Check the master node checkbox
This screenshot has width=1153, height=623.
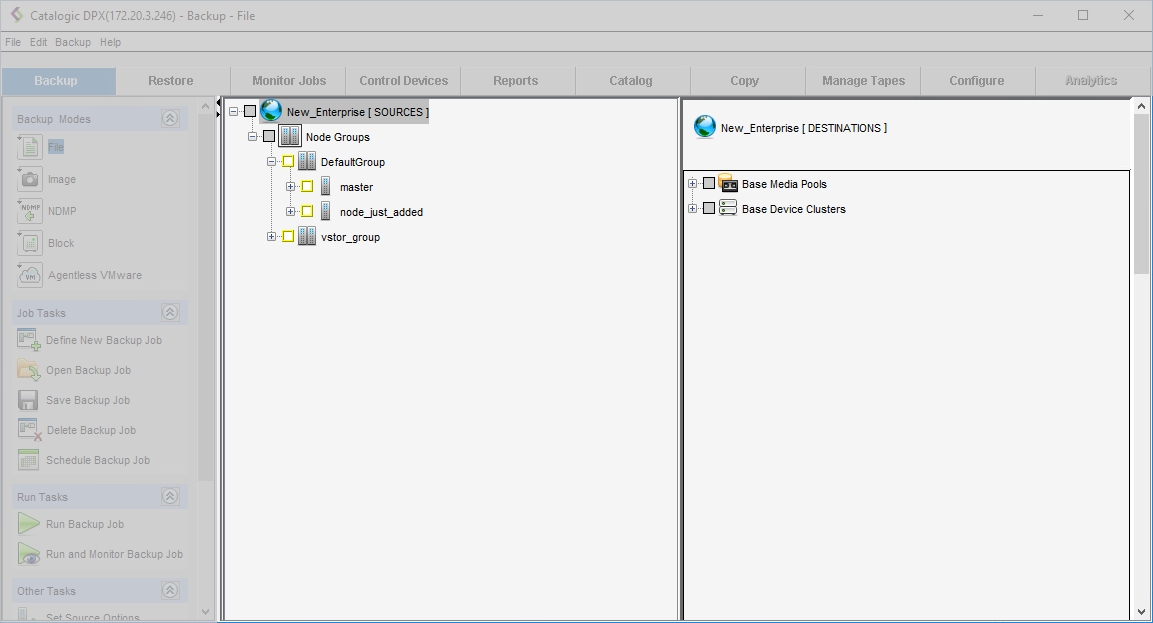(x=307, y=187)
